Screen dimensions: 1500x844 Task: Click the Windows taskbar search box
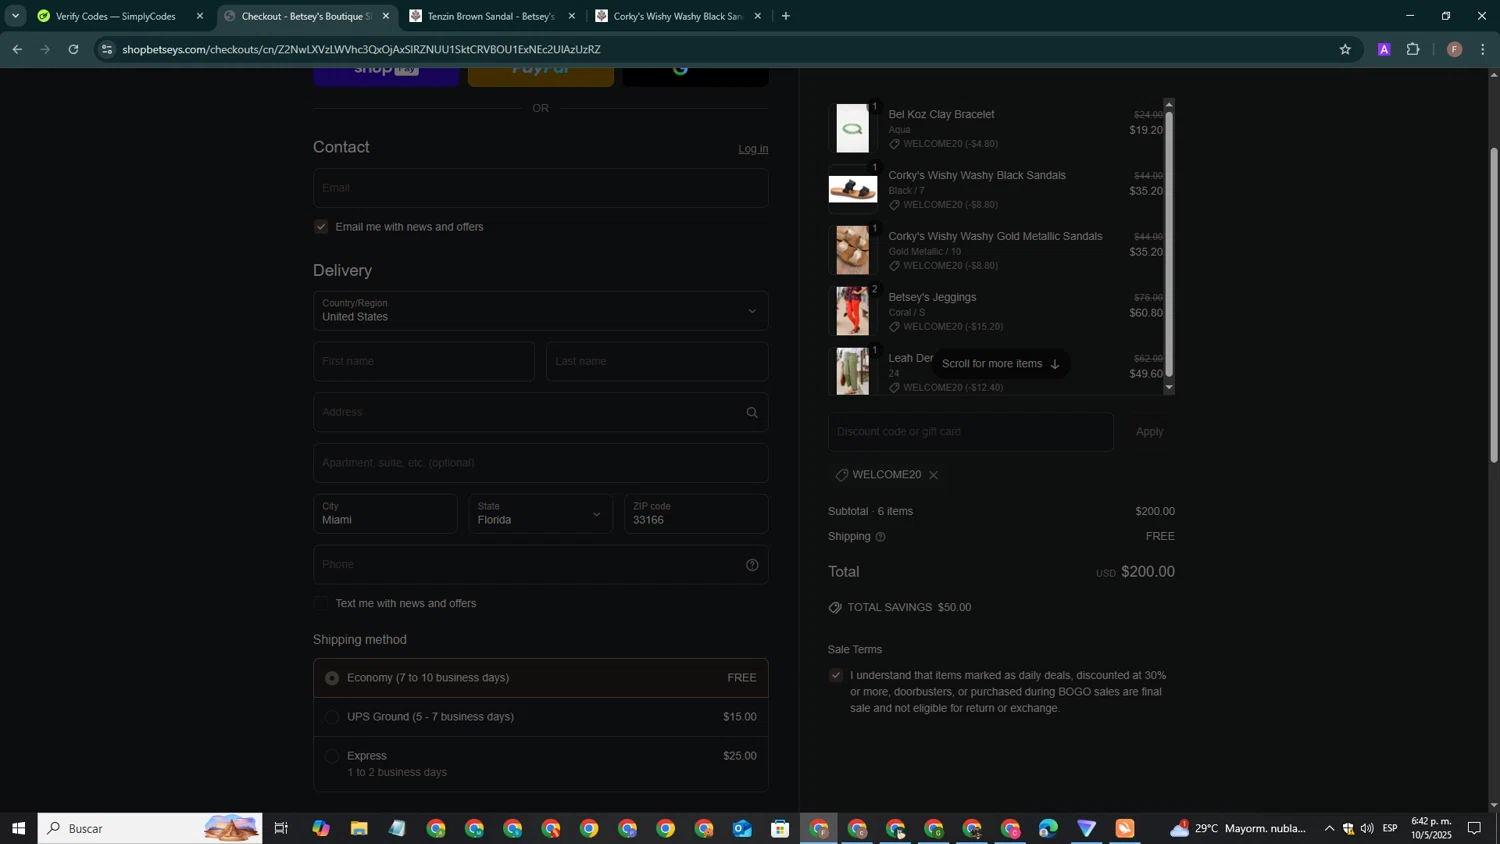point(150,828)
